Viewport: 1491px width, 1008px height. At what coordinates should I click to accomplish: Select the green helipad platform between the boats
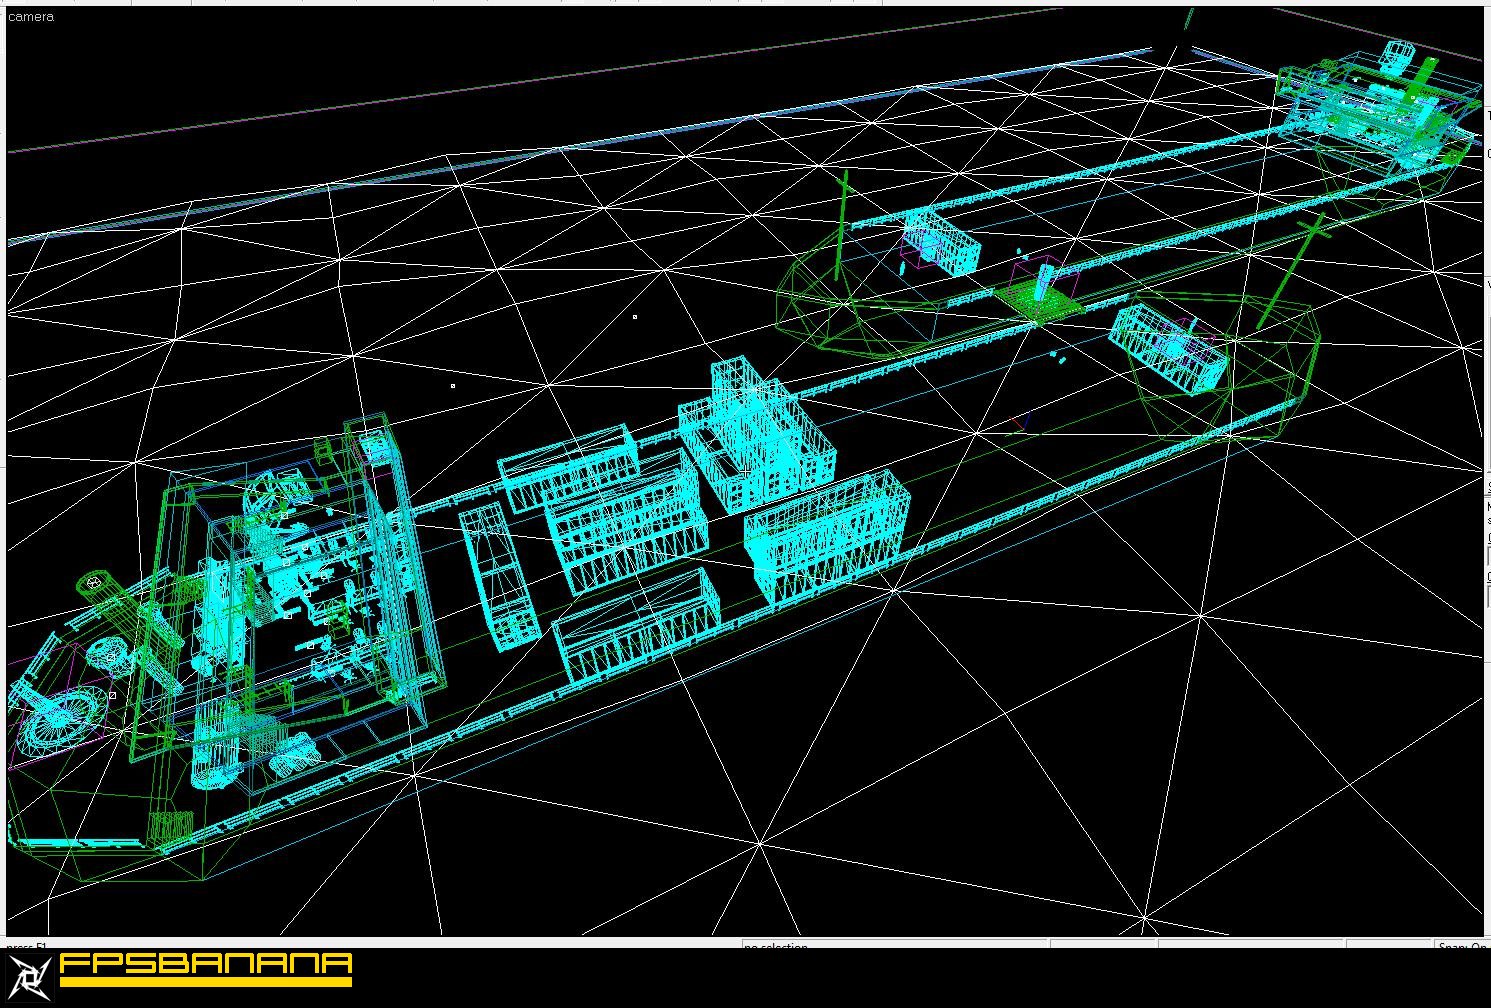pyautogui.click(x=1038, y=299)
